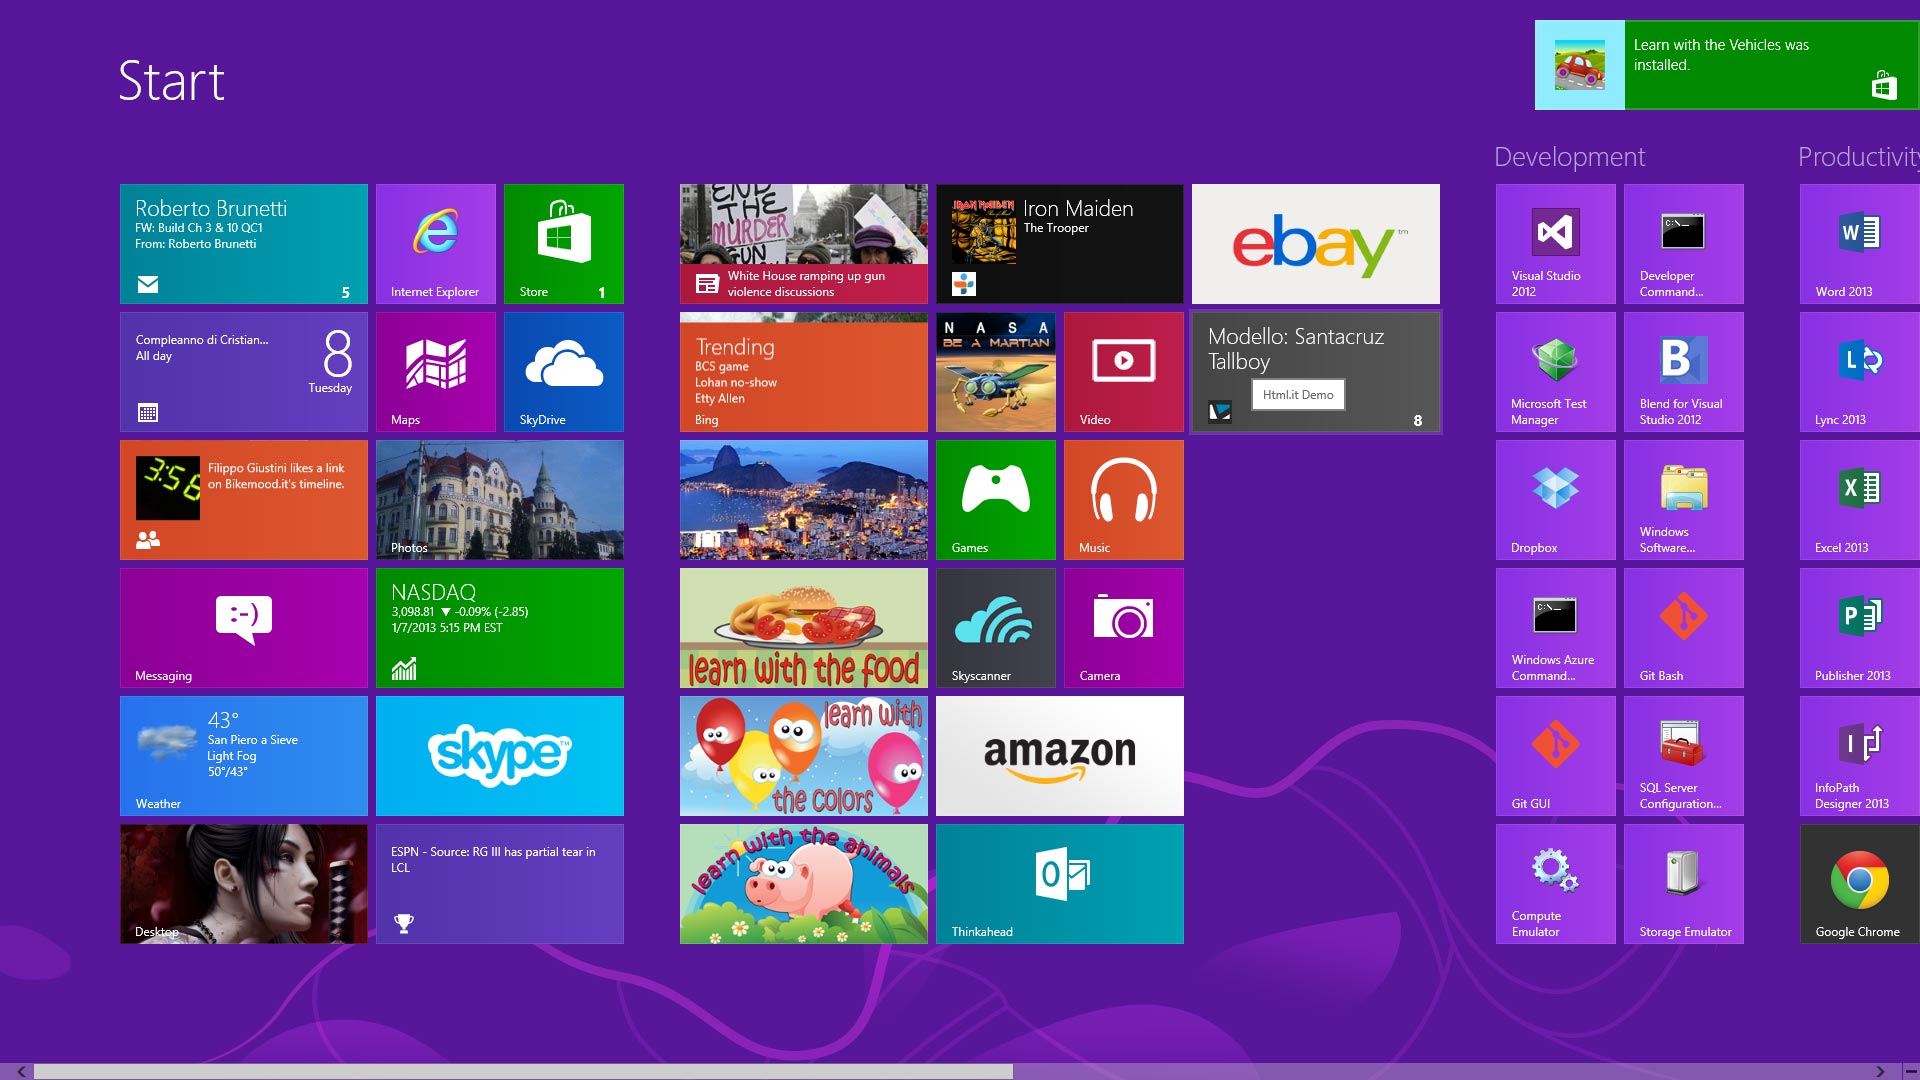This screenshot has width=1920, height=1080.
Task: Open the SkyDrive tile
Action: point(564,372)
